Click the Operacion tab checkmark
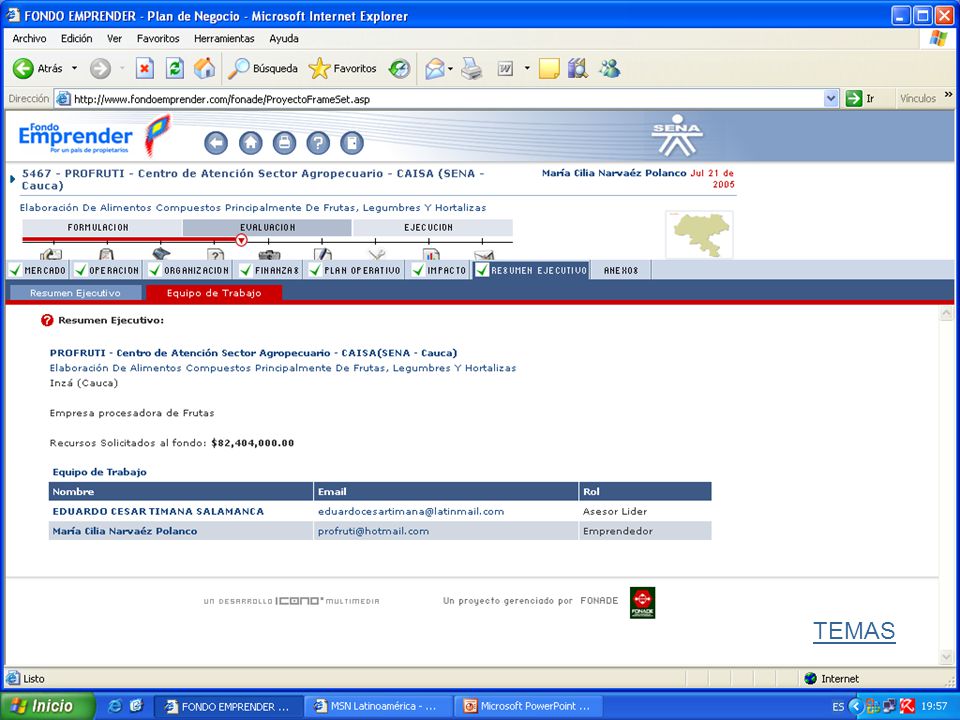 (x=80, y=270)
